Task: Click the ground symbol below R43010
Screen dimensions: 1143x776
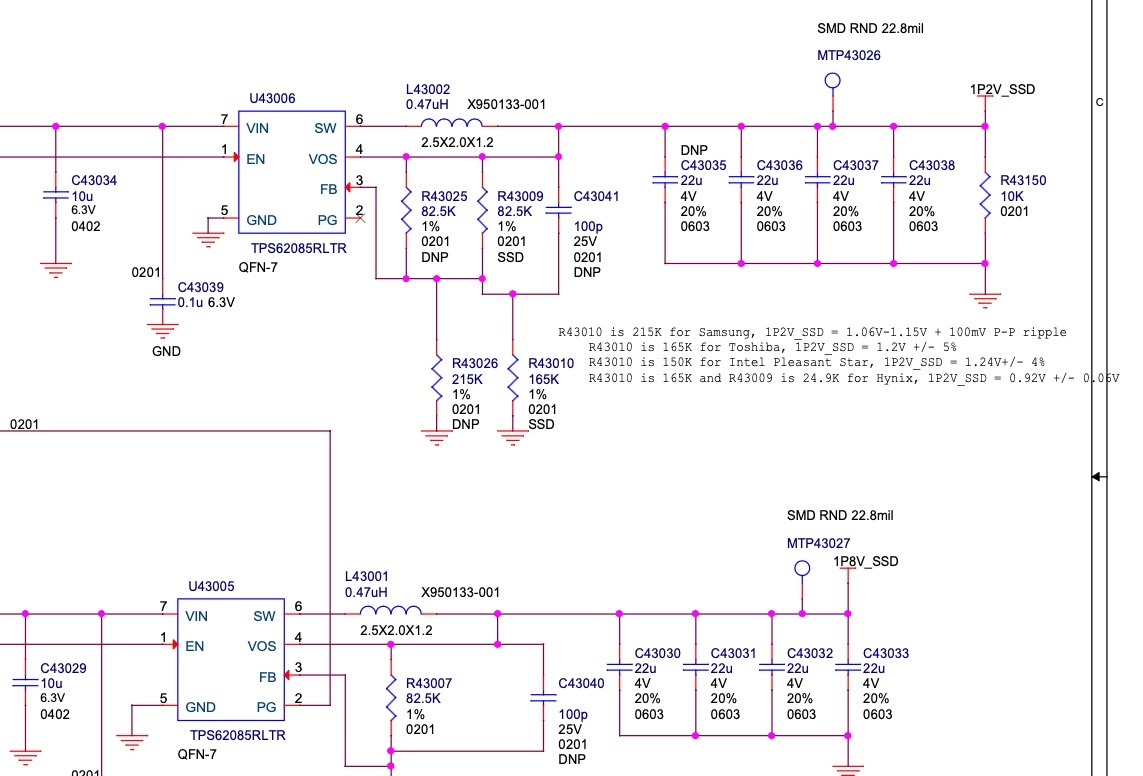Action: click(512, 437)
